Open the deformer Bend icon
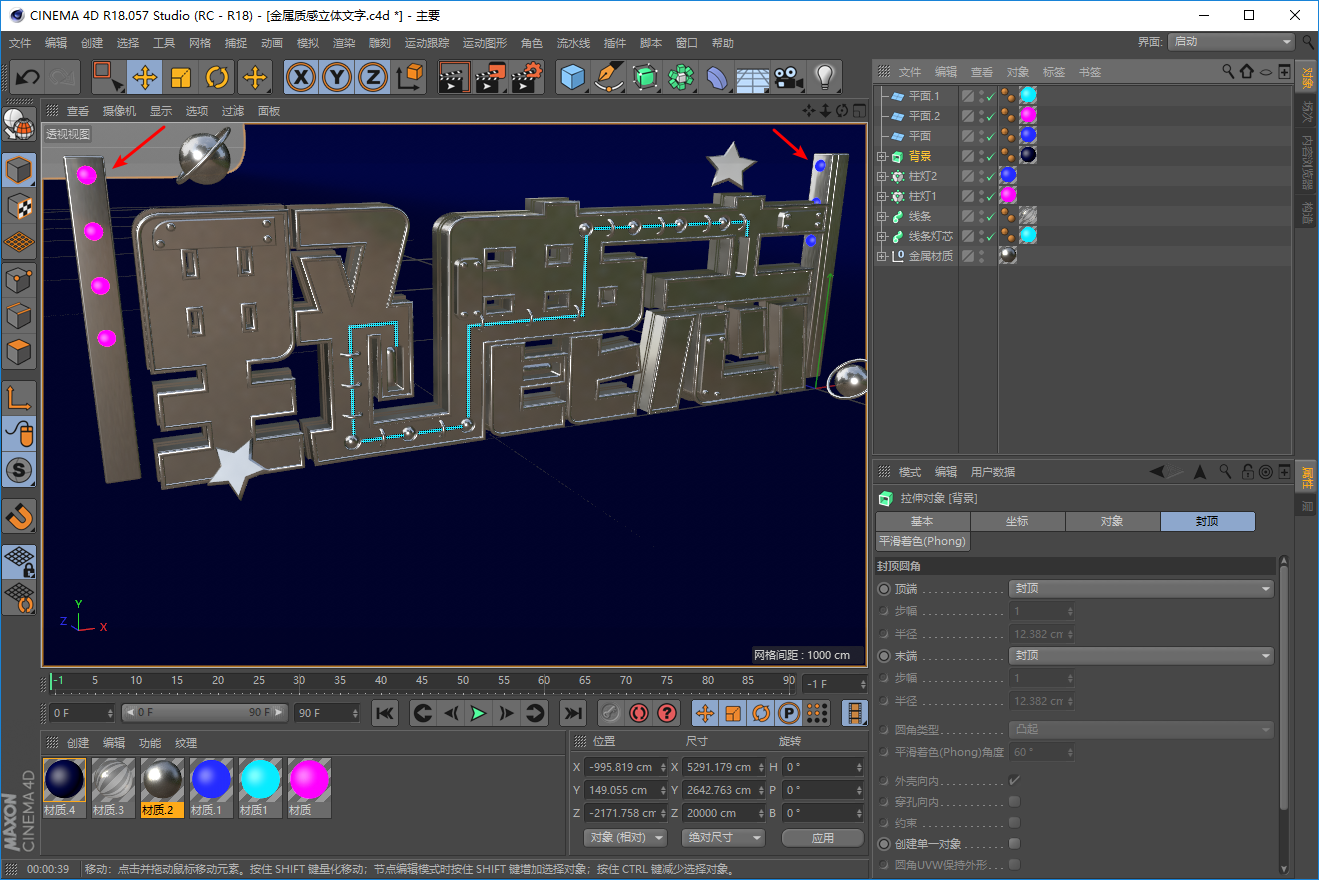The image size is (1319, 880). [717, 77]
